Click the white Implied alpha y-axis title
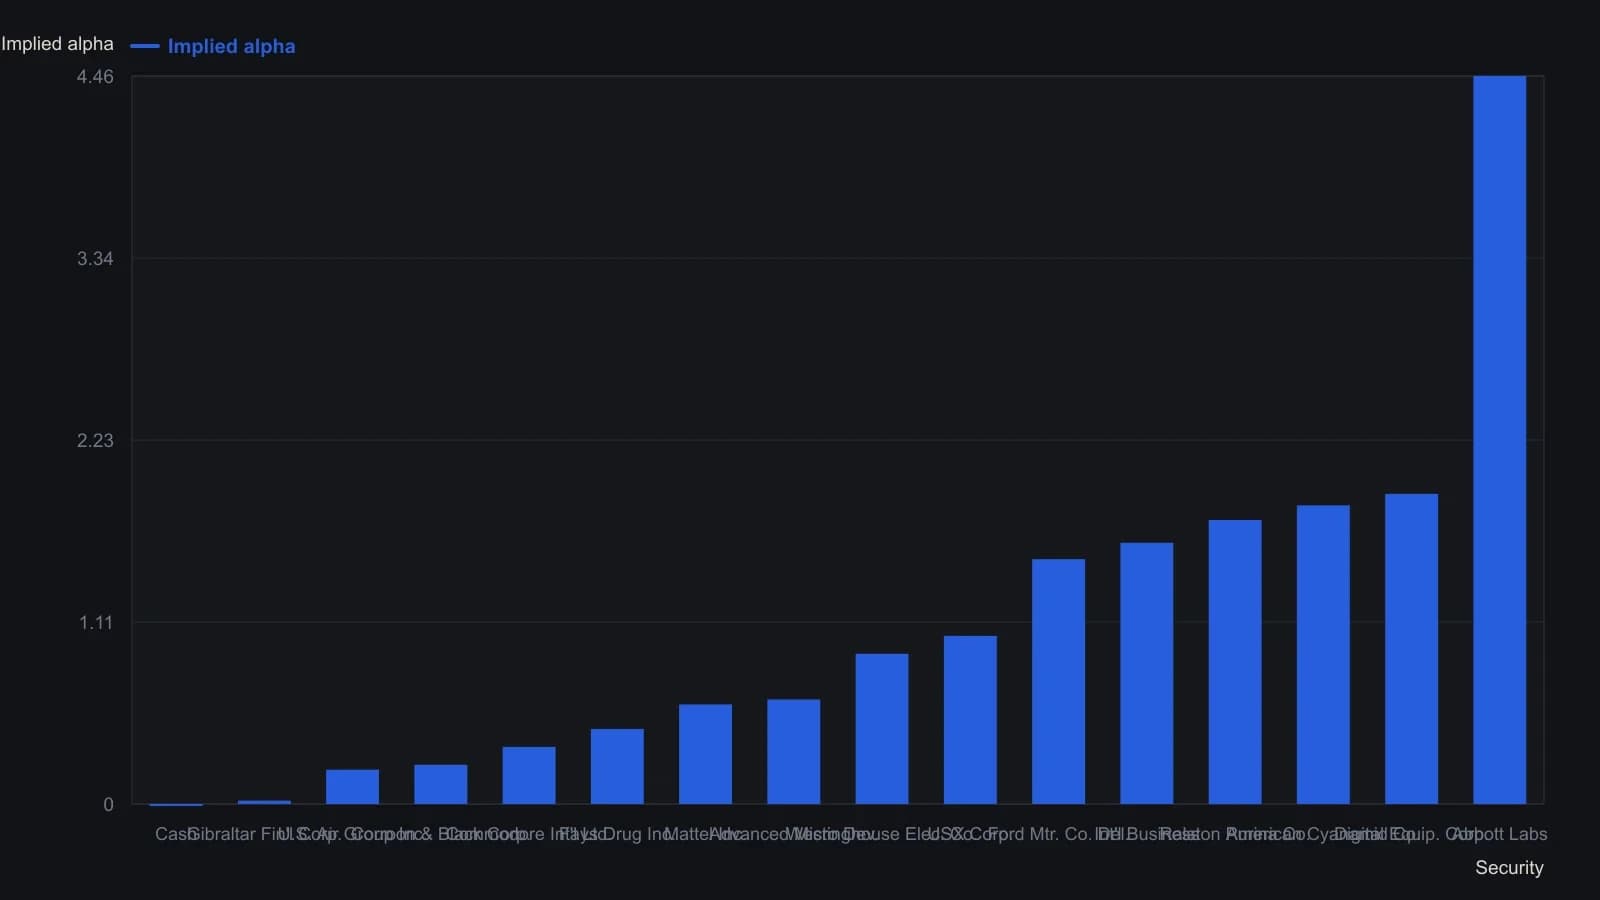Image resolution: width=1600 pixels, height=900 pixels. pyautogui.click(x=57, y=44)
